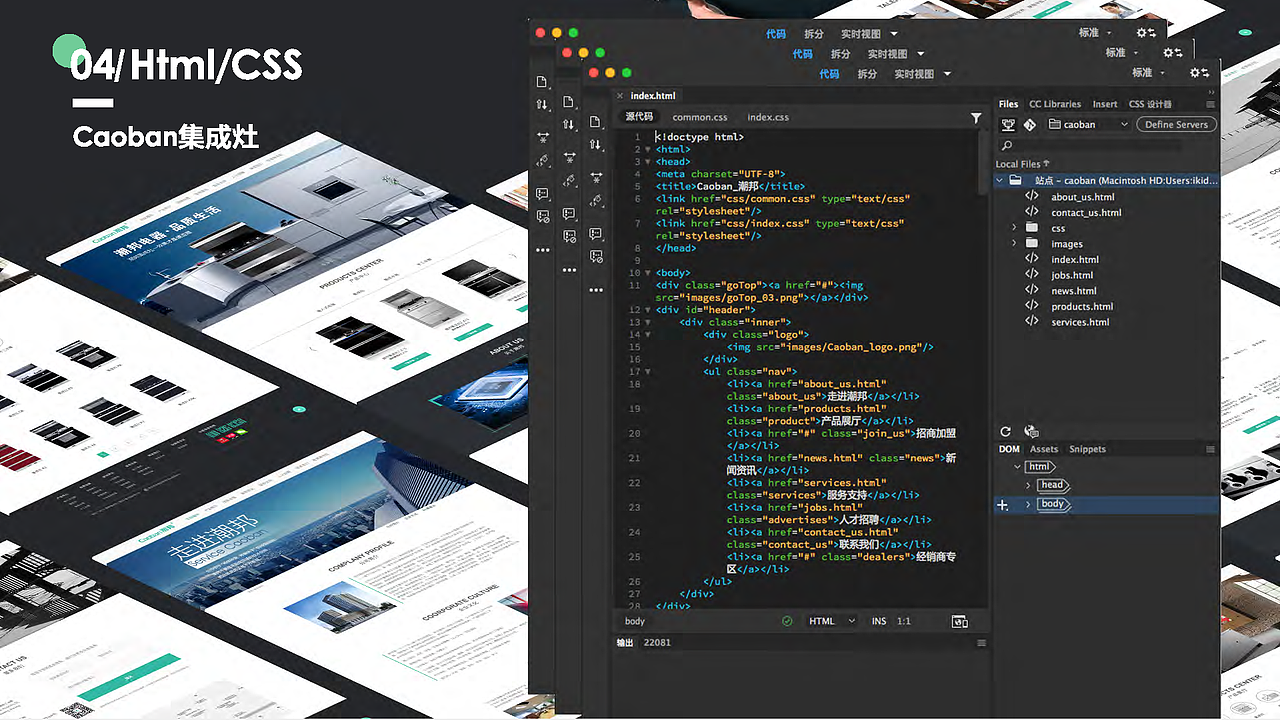Open the DOM panel options menu icon

tap(1211, 450)
